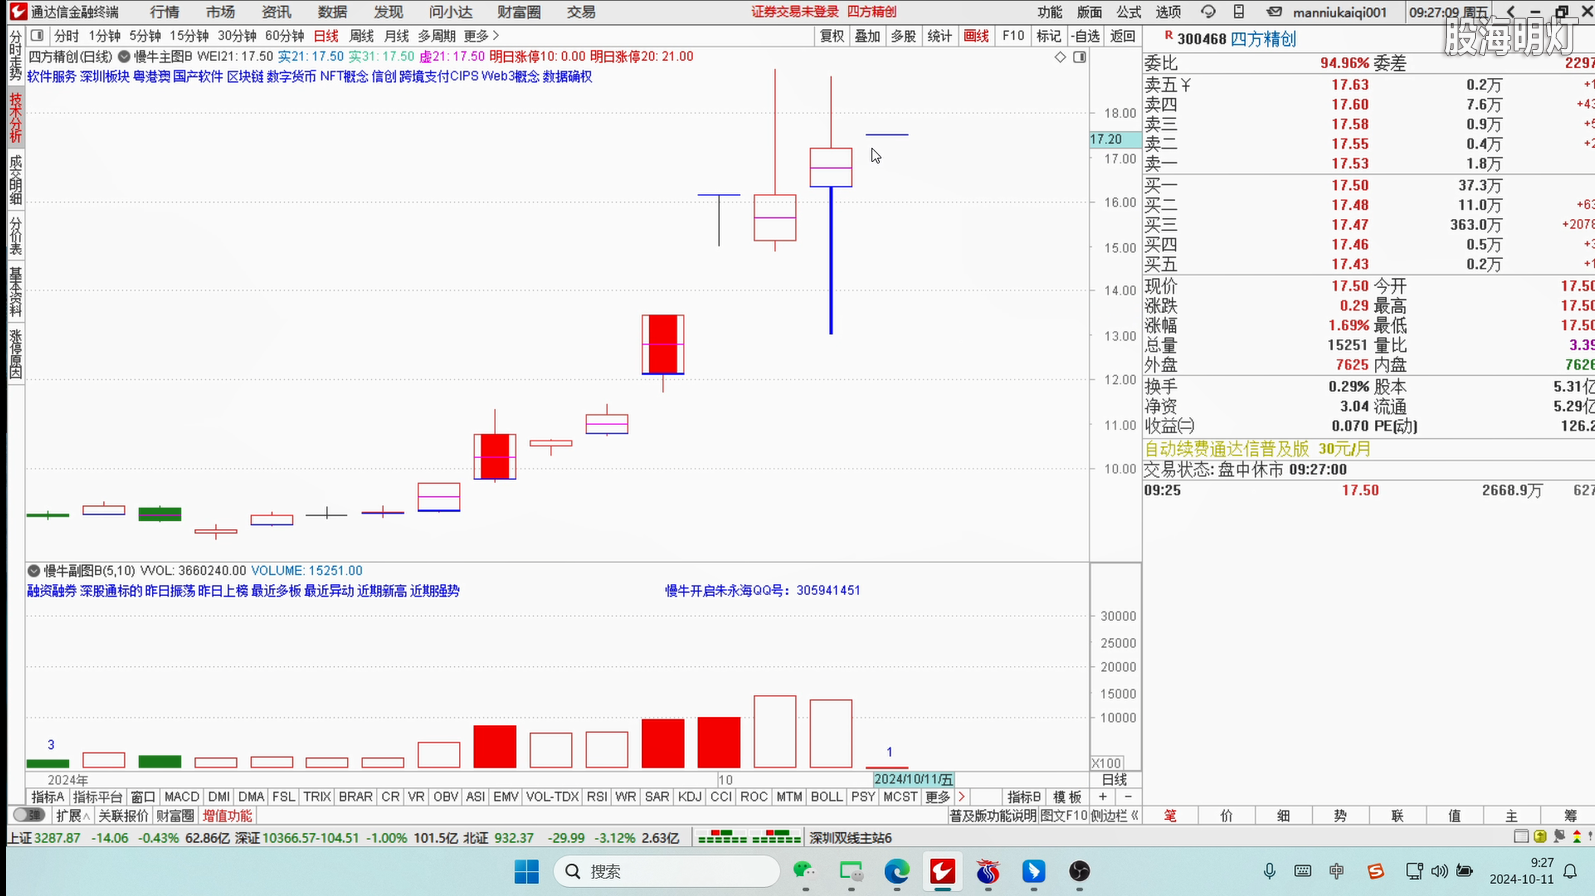The width and height of the screenshot is (1595, 896).
Task: Click the gear icon next to 慢牛主图B
Action: pyautogui.click(x=124, y=57)
